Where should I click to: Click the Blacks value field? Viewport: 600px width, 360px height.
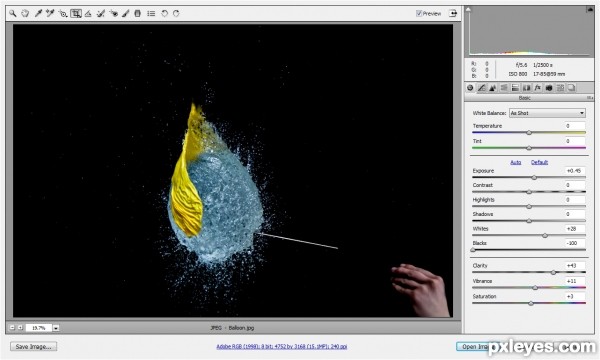click(x=575, y=243)
